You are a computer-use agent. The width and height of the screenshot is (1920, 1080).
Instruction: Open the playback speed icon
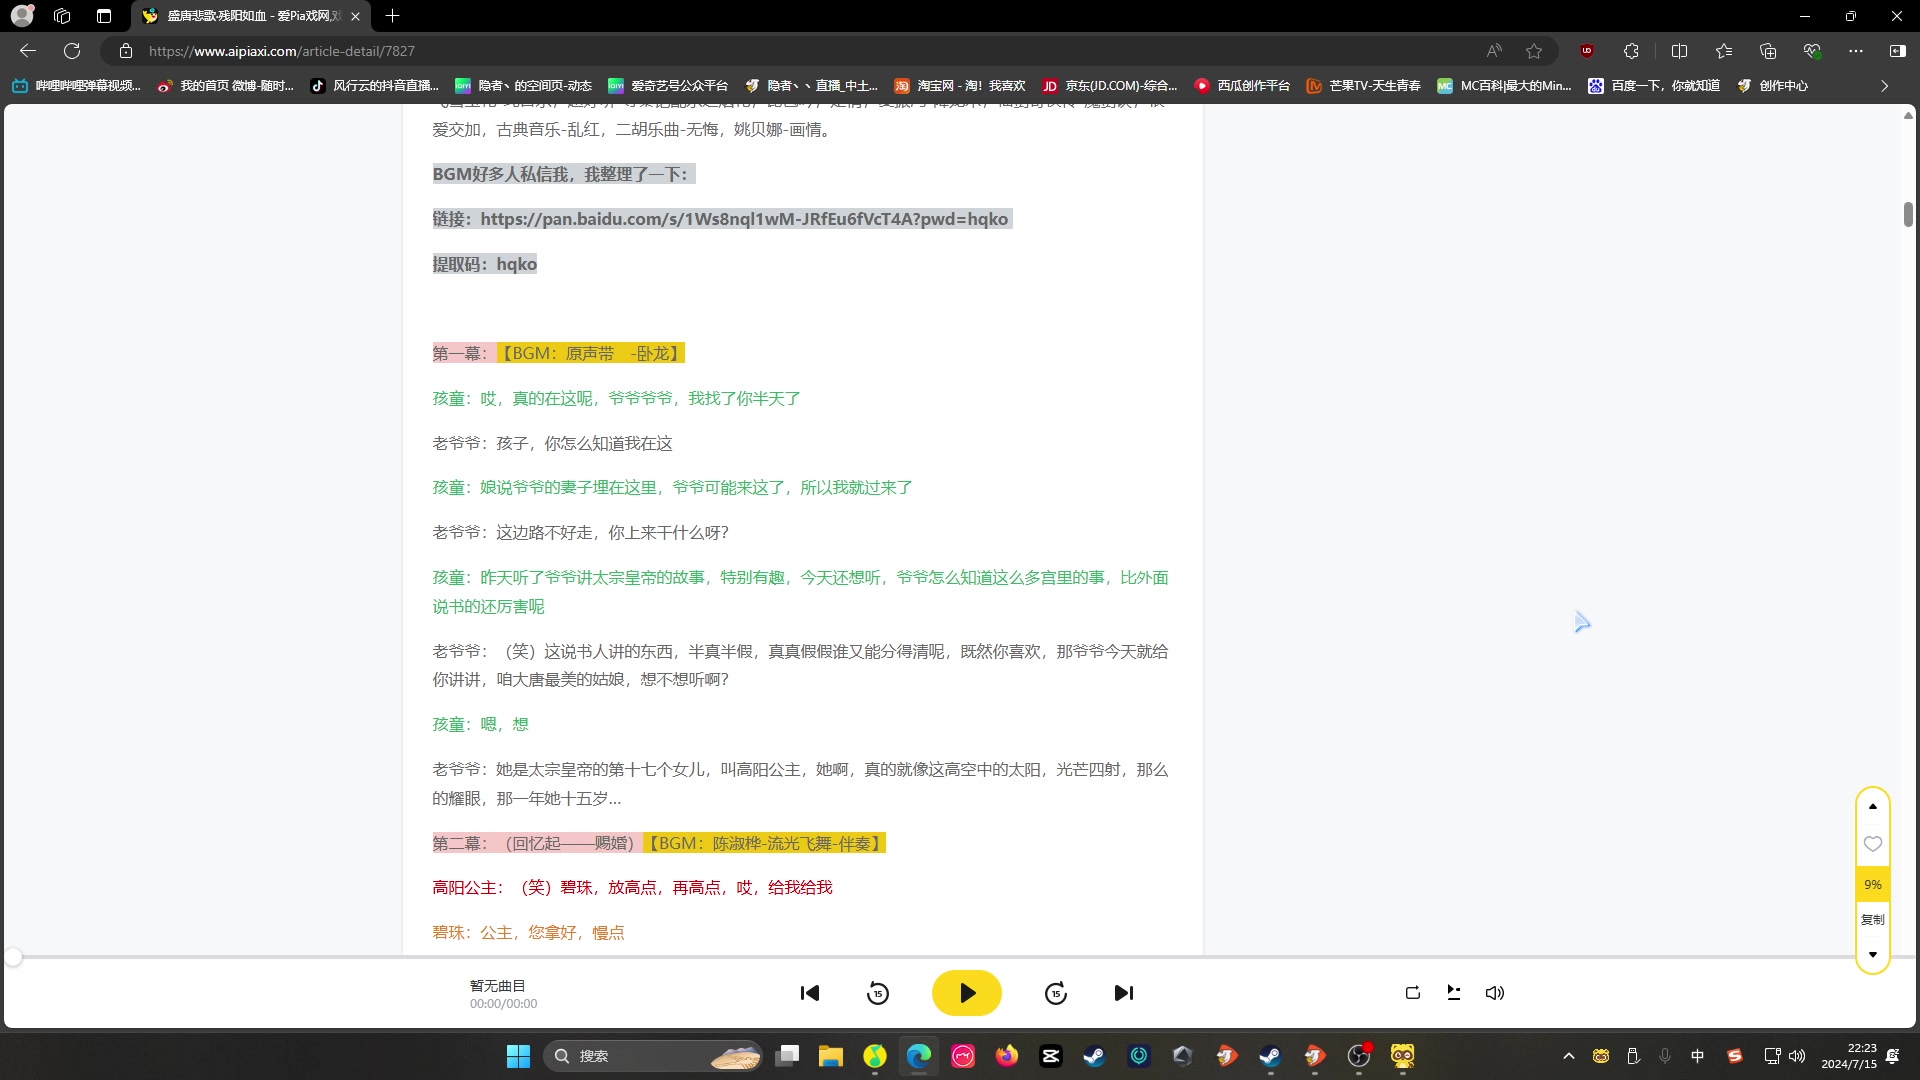point(1453,992)
